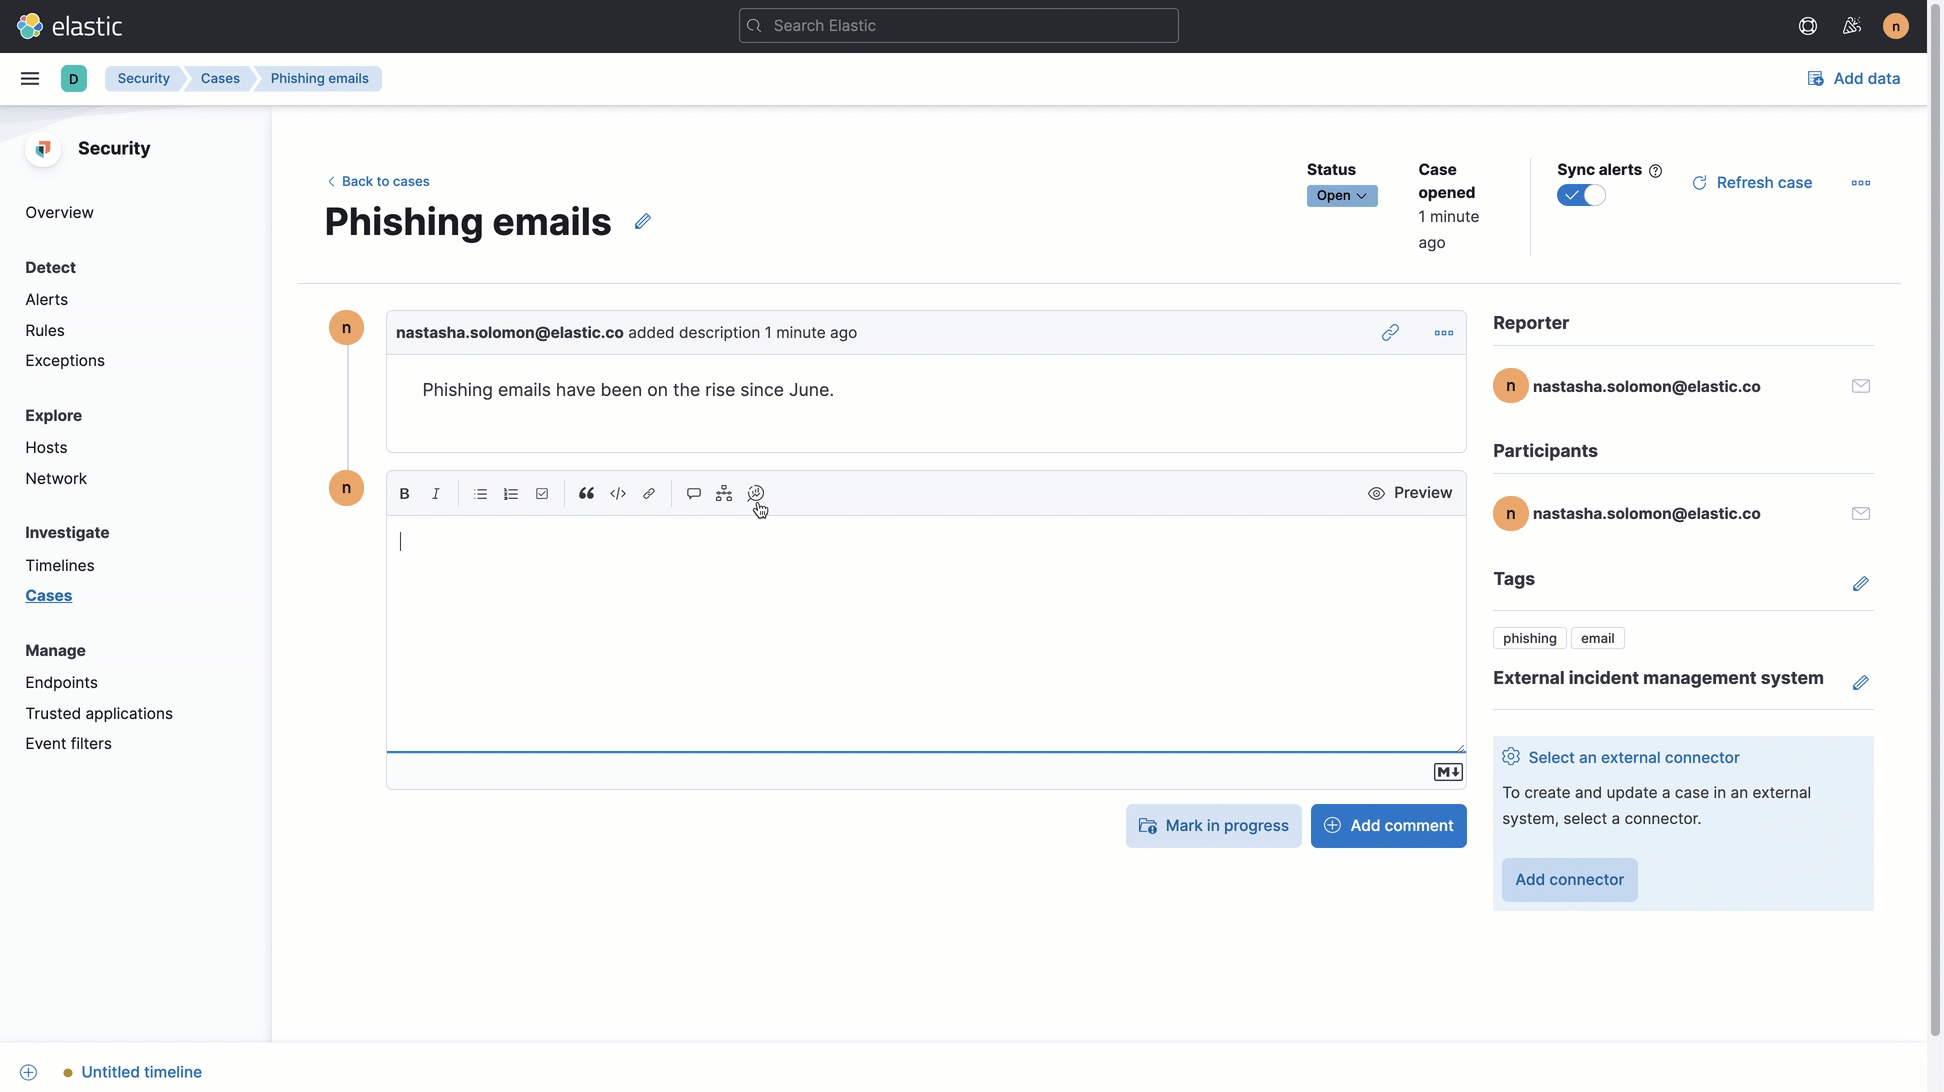Navigate to Cases in the sidebar
Screen dimensions: 1944x1092
coord(49,595)
